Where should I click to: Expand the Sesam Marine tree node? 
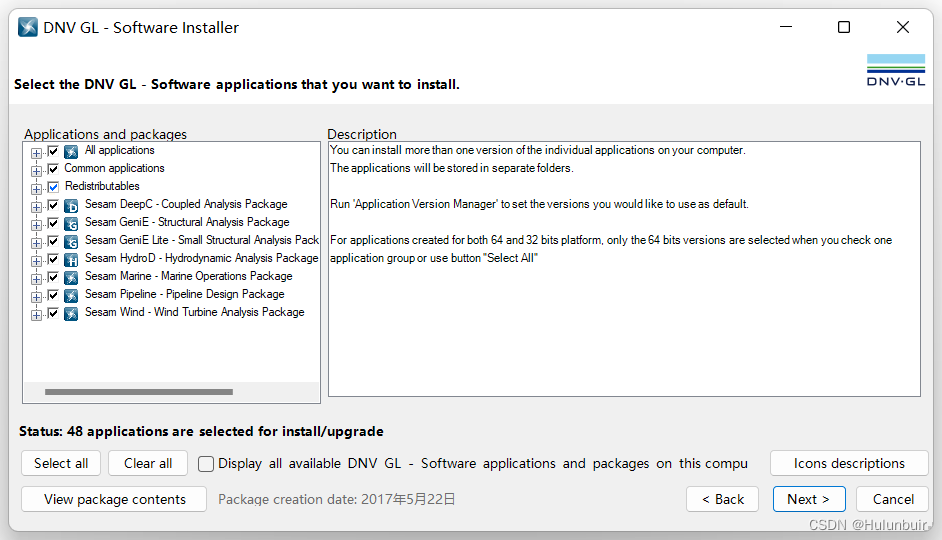point(37,279)
